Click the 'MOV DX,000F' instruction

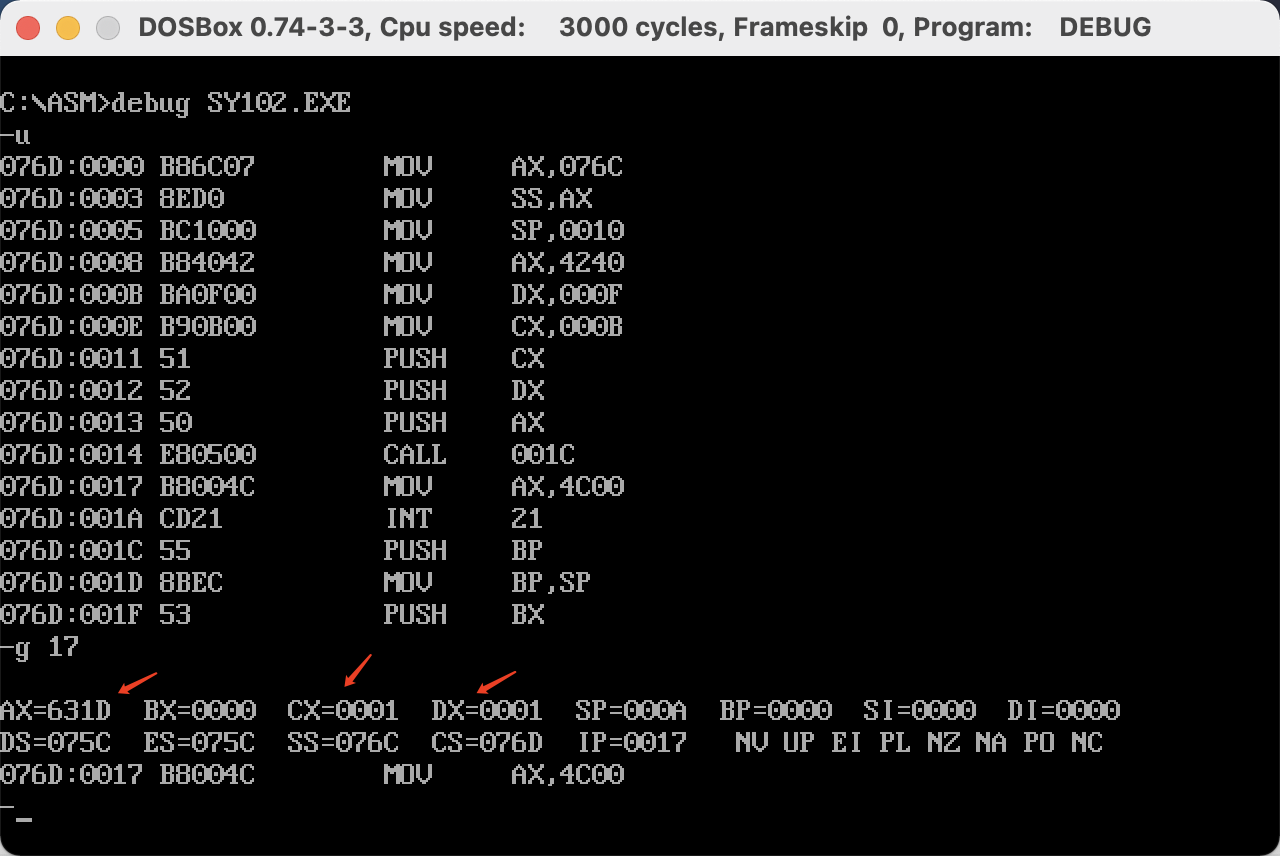click(x=503, y=295)
